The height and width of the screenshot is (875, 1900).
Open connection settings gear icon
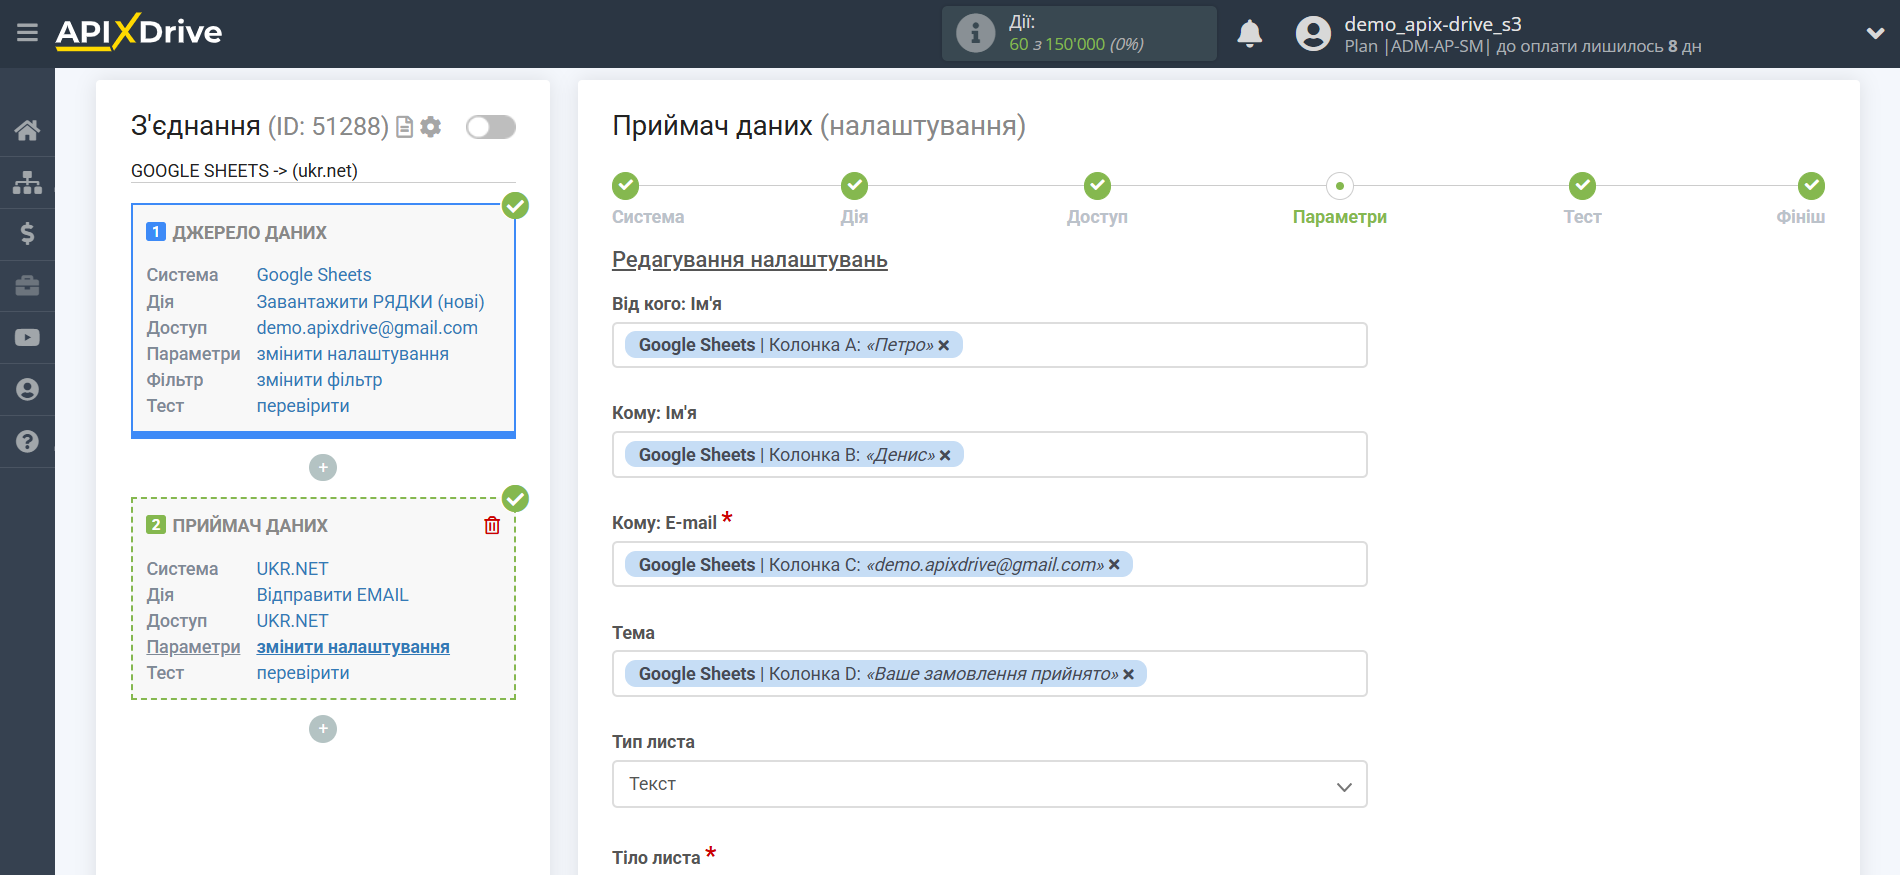(430, 127)
